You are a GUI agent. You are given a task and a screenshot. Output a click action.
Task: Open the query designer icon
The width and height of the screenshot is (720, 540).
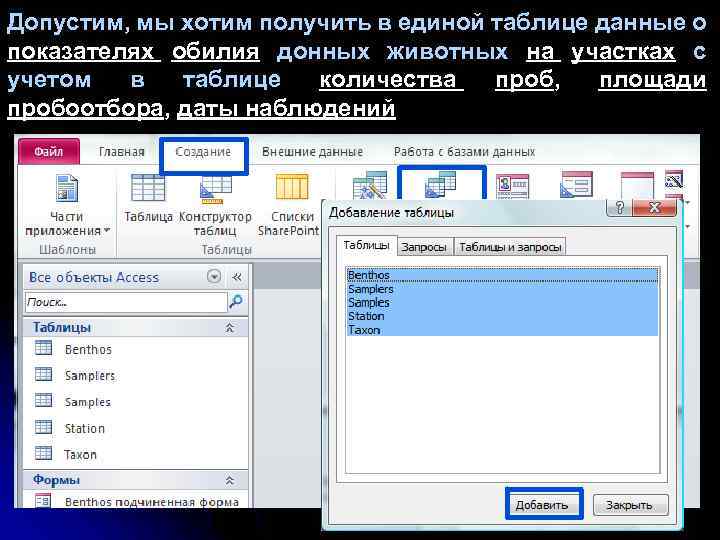(x=441, y=185)
